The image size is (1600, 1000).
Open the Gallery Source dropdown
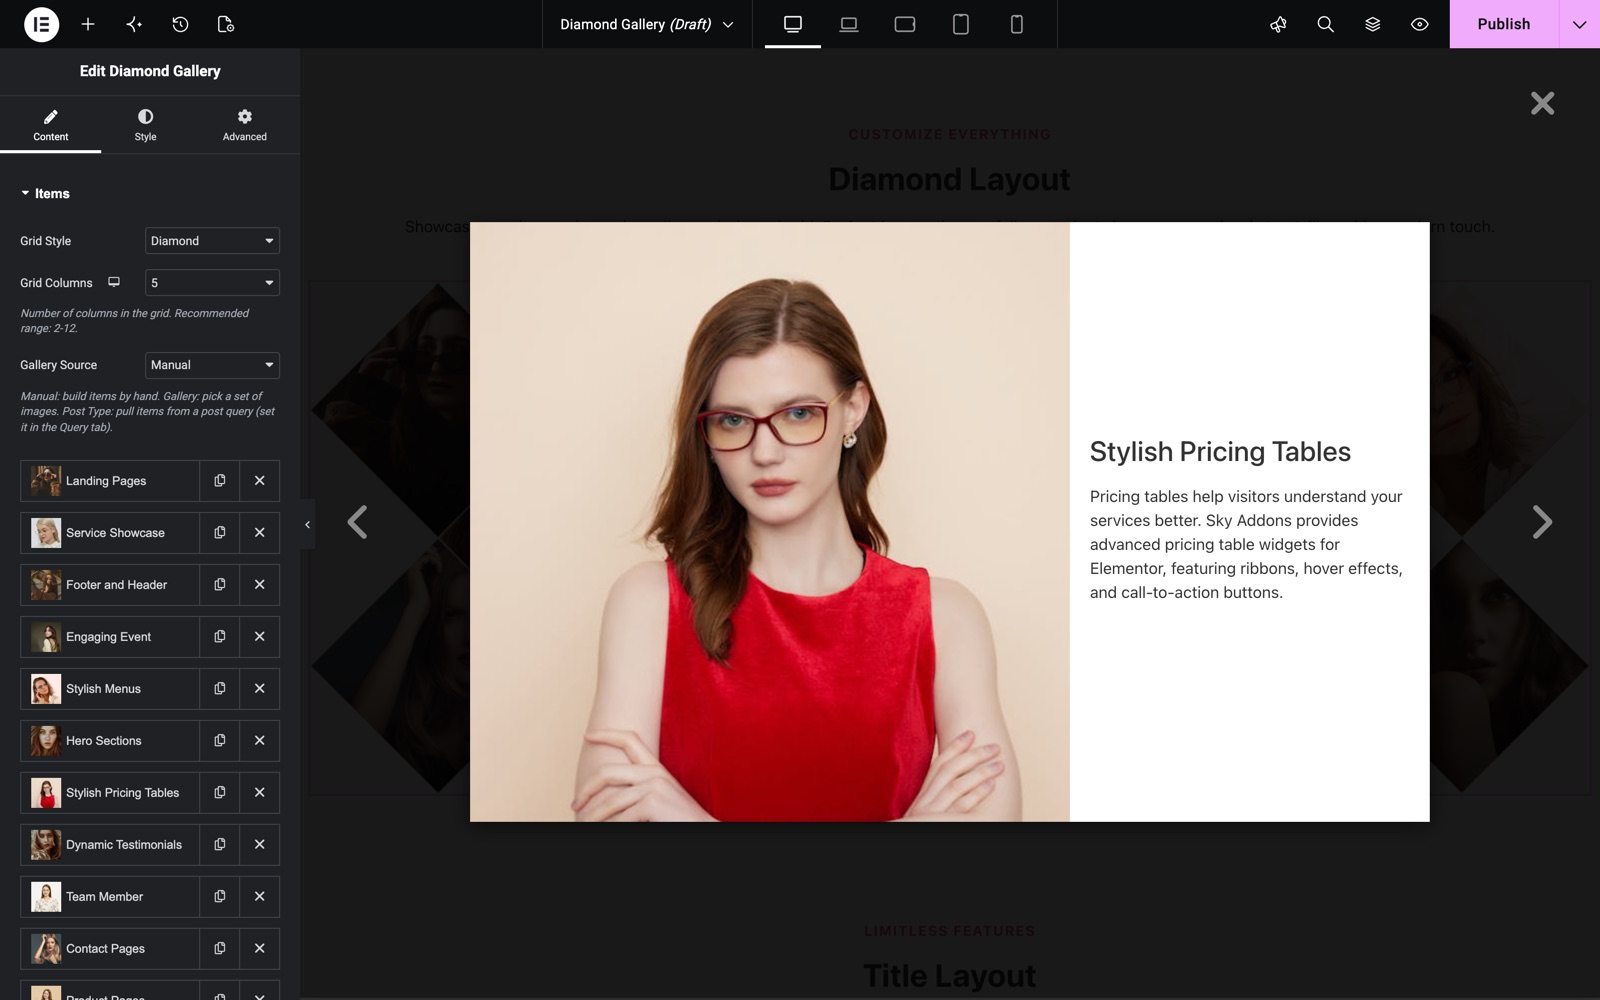[212, 365]
